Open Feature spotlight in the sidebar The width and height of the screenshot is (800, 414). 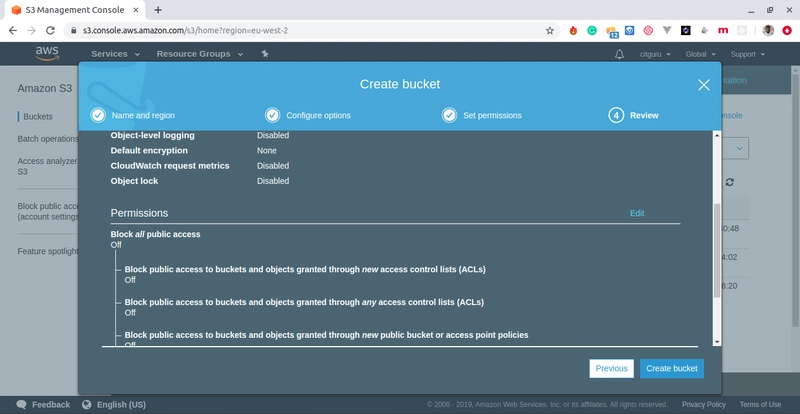click(x=48, y=251)
